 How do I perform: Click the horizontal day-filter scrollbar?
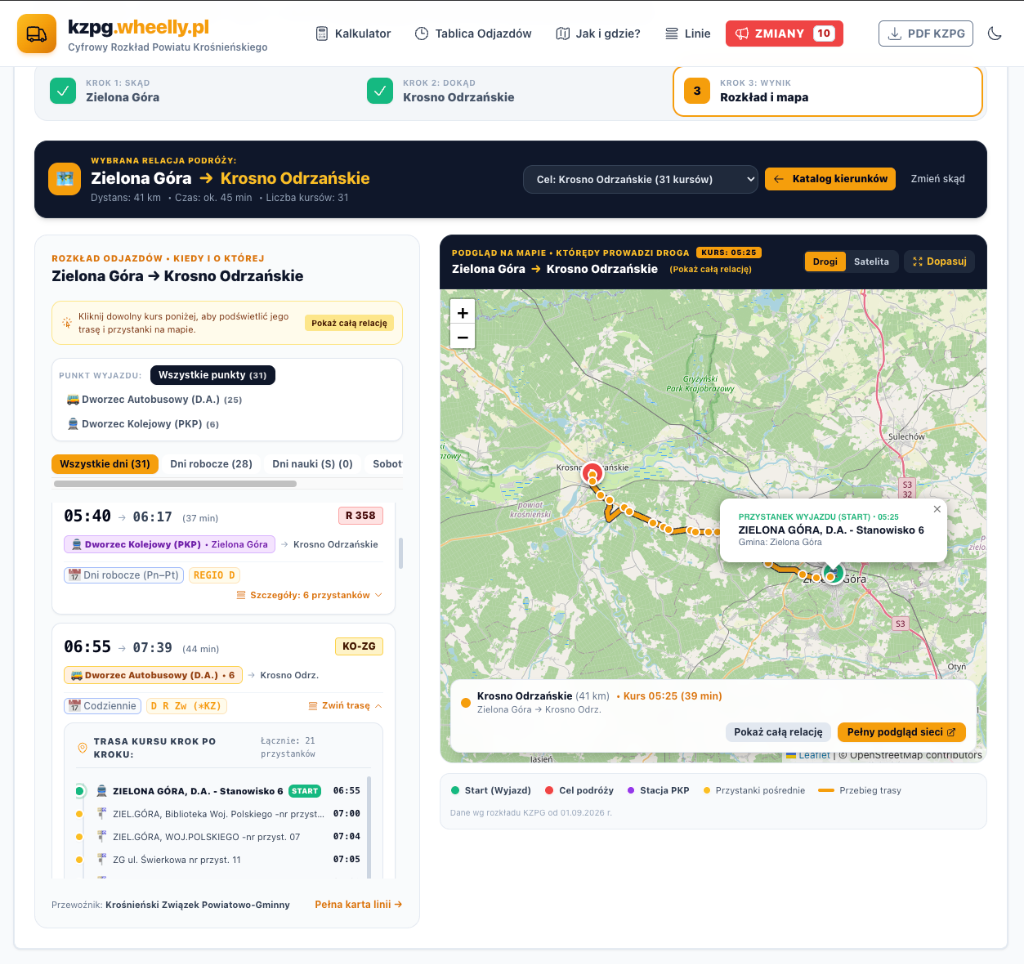click(175, 484)
